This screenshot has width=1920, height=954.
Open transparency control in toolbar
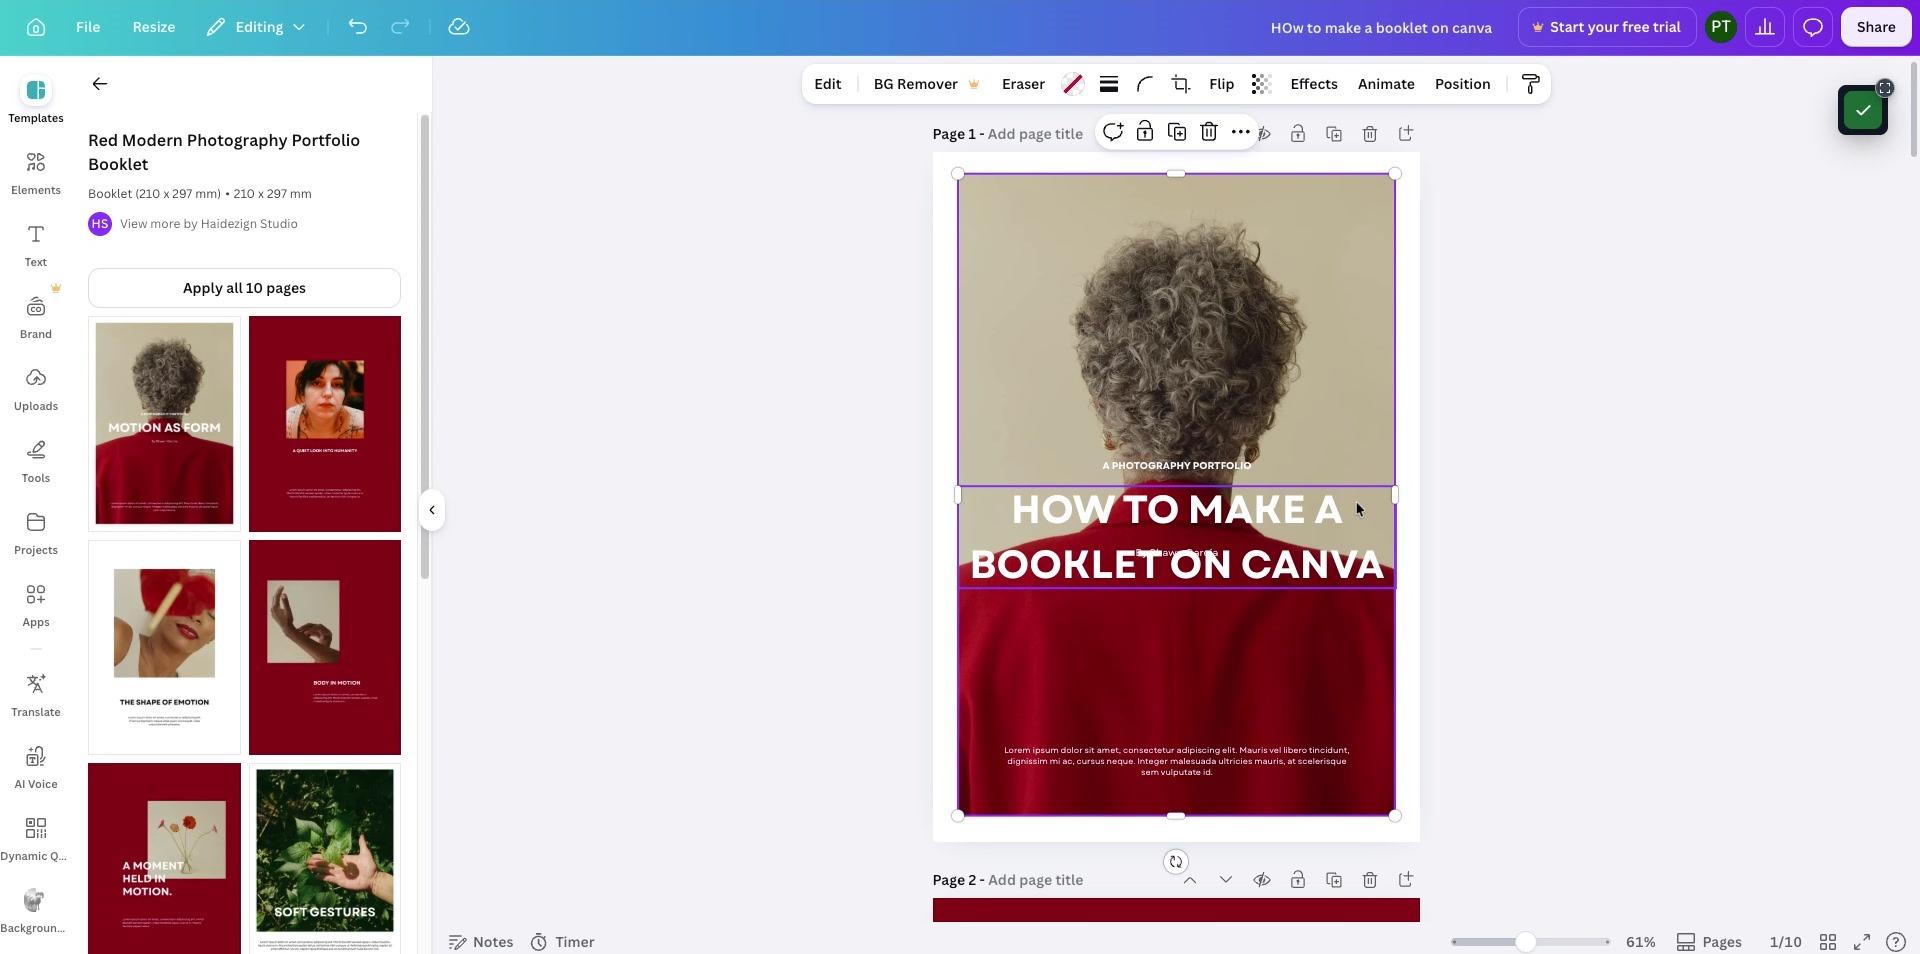[x=1261, y=84]
